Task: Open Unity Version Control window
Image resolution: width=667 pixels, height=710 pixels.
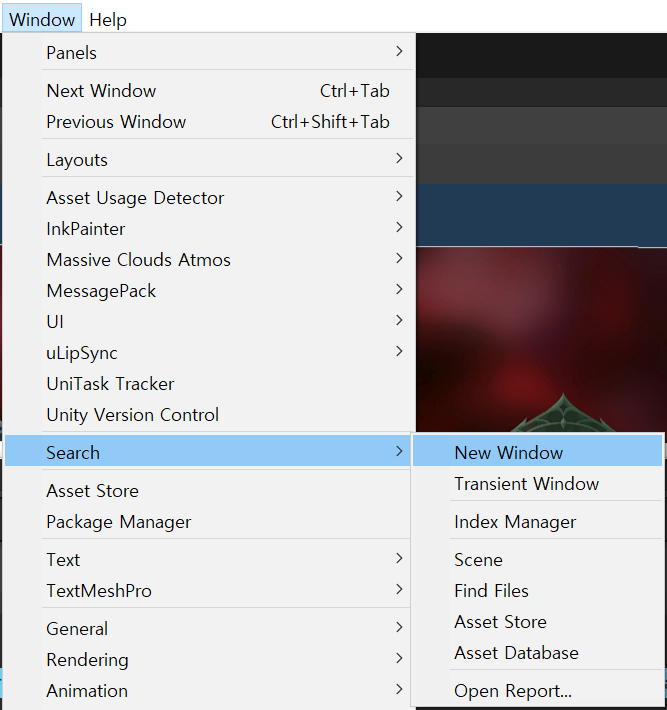Action: 210,415
